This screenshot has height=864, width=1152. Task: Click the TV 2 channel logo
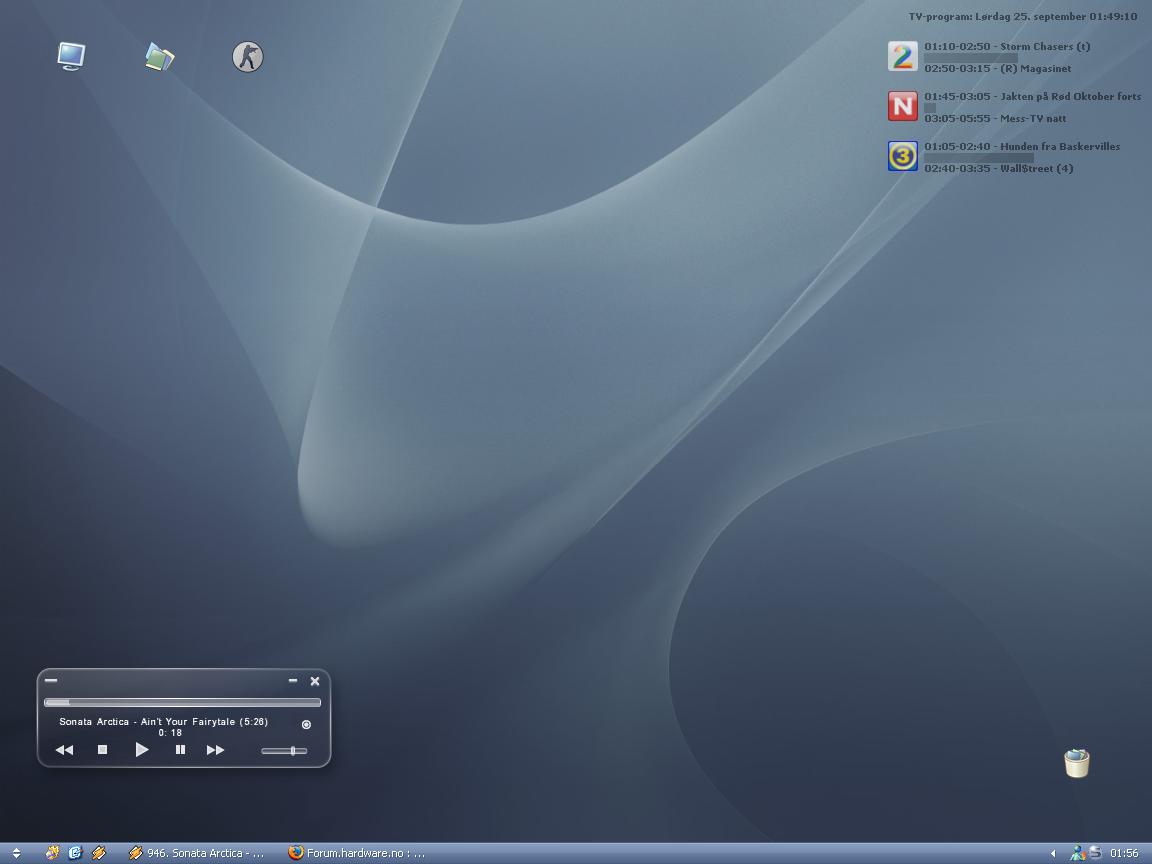click(x=902, y=57)
